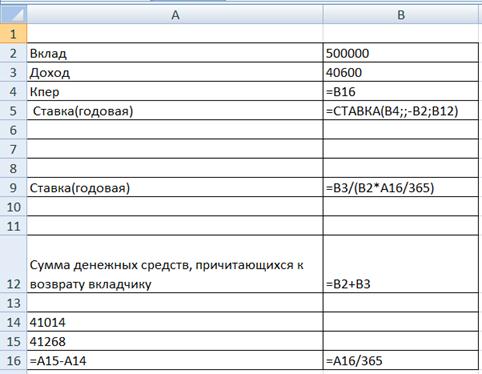482x374 pixels.
Task: Click 'Ставка(годовая)' cell in row 5
Action: [x=175, y=111]
